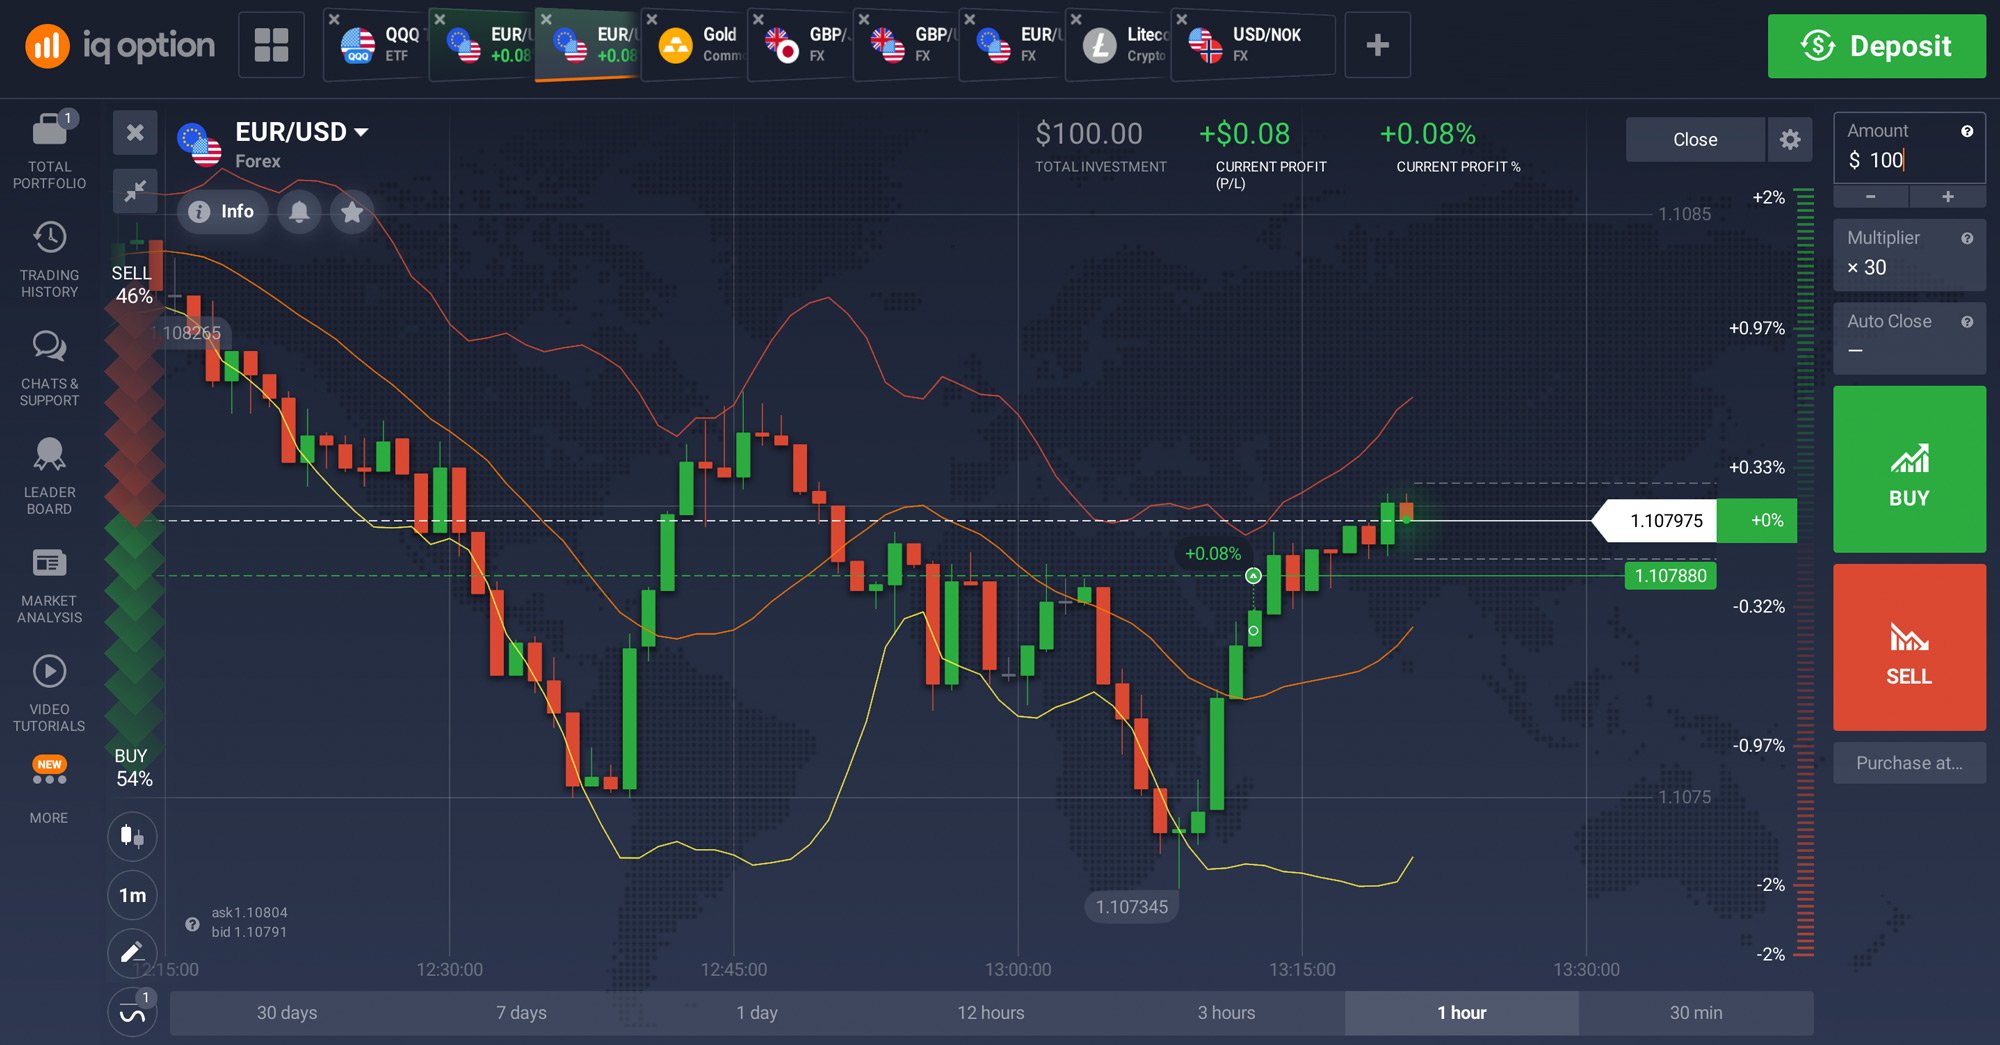Click the SELL 46% sentiment indicator

133,285
